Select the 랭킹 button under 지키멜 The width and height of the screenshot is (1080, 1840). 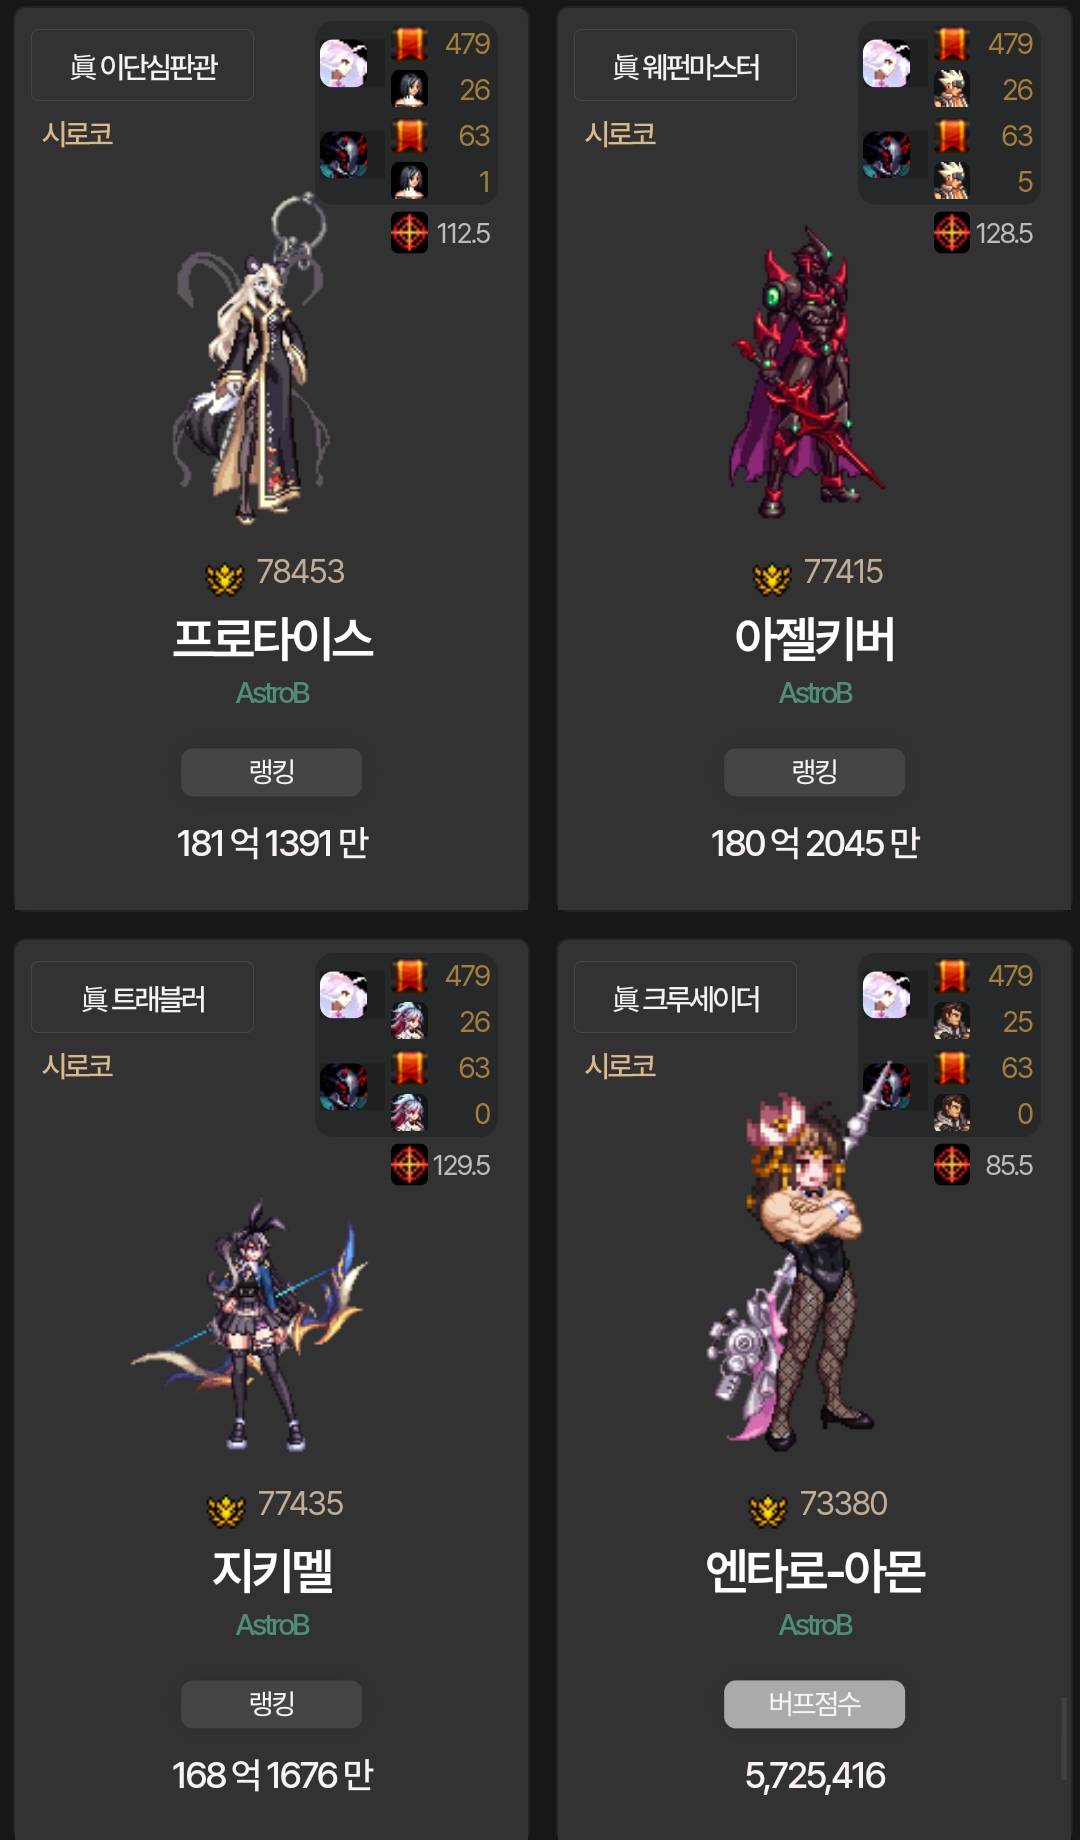pos(271,1704)
